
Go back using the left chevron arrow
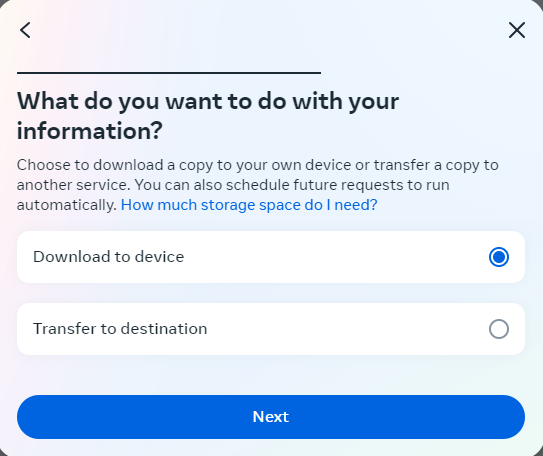(x=25, y=30)
